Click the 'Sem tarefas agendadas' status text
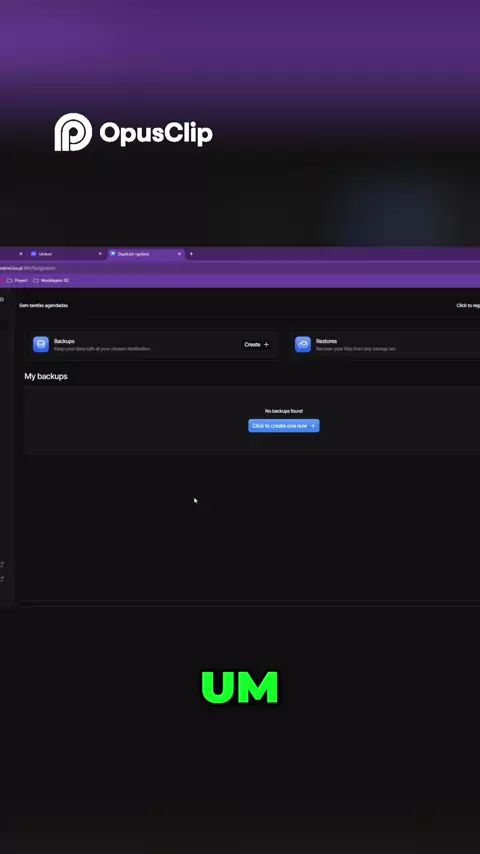 (44, 306)
